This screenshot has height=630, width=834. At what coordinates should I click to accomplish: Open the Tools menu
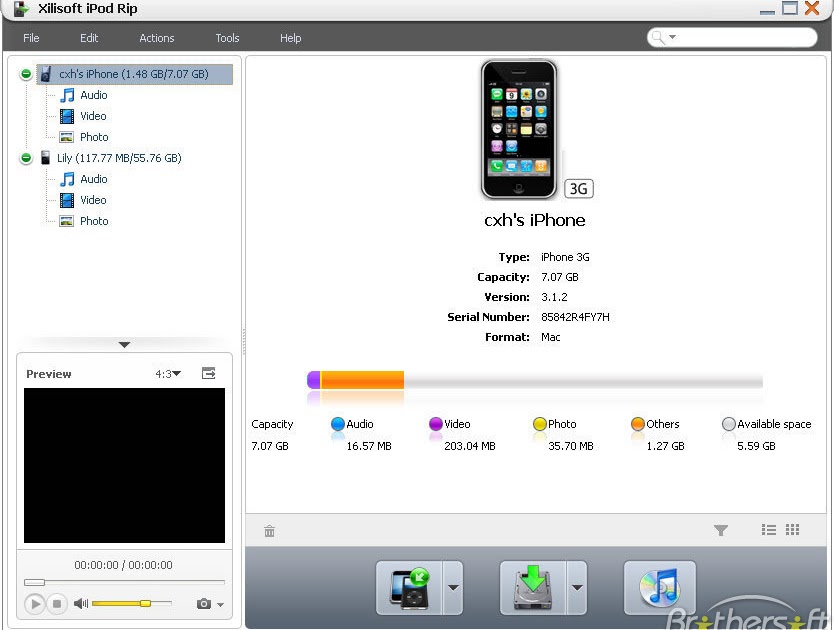[x=227, y=38]
